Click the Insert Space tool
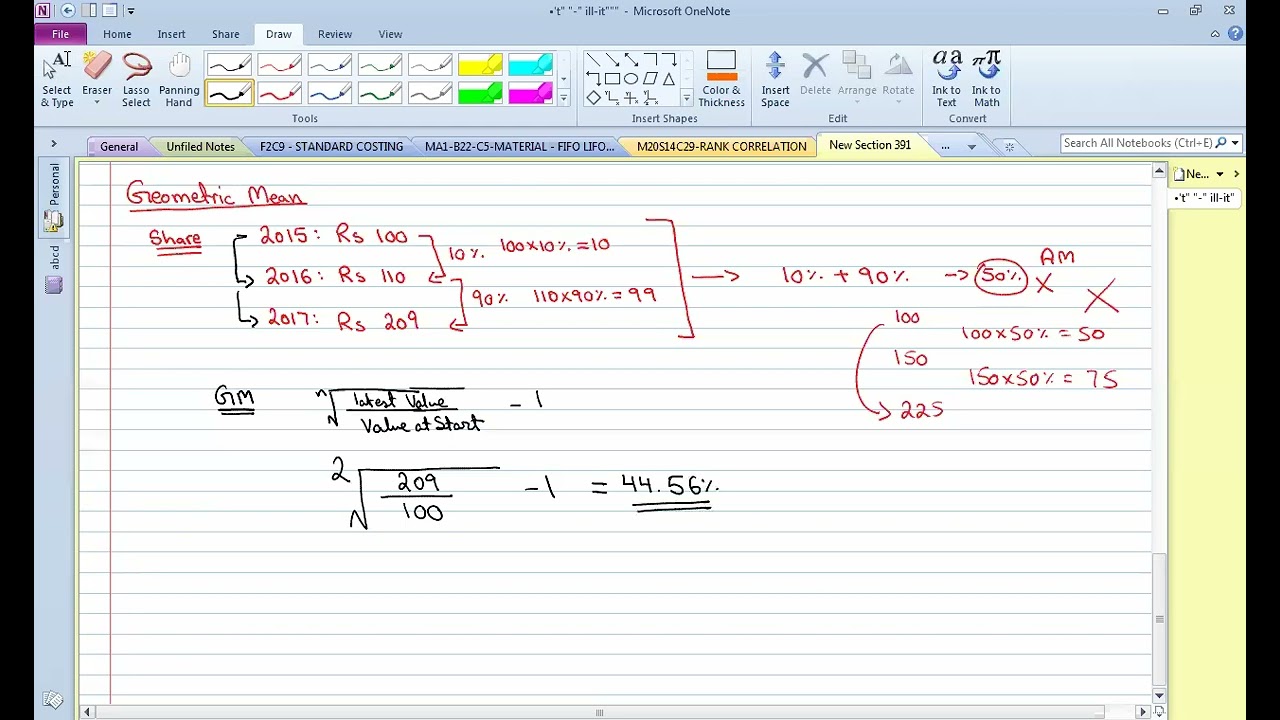1280x720 pixels. tap(775, 80)
